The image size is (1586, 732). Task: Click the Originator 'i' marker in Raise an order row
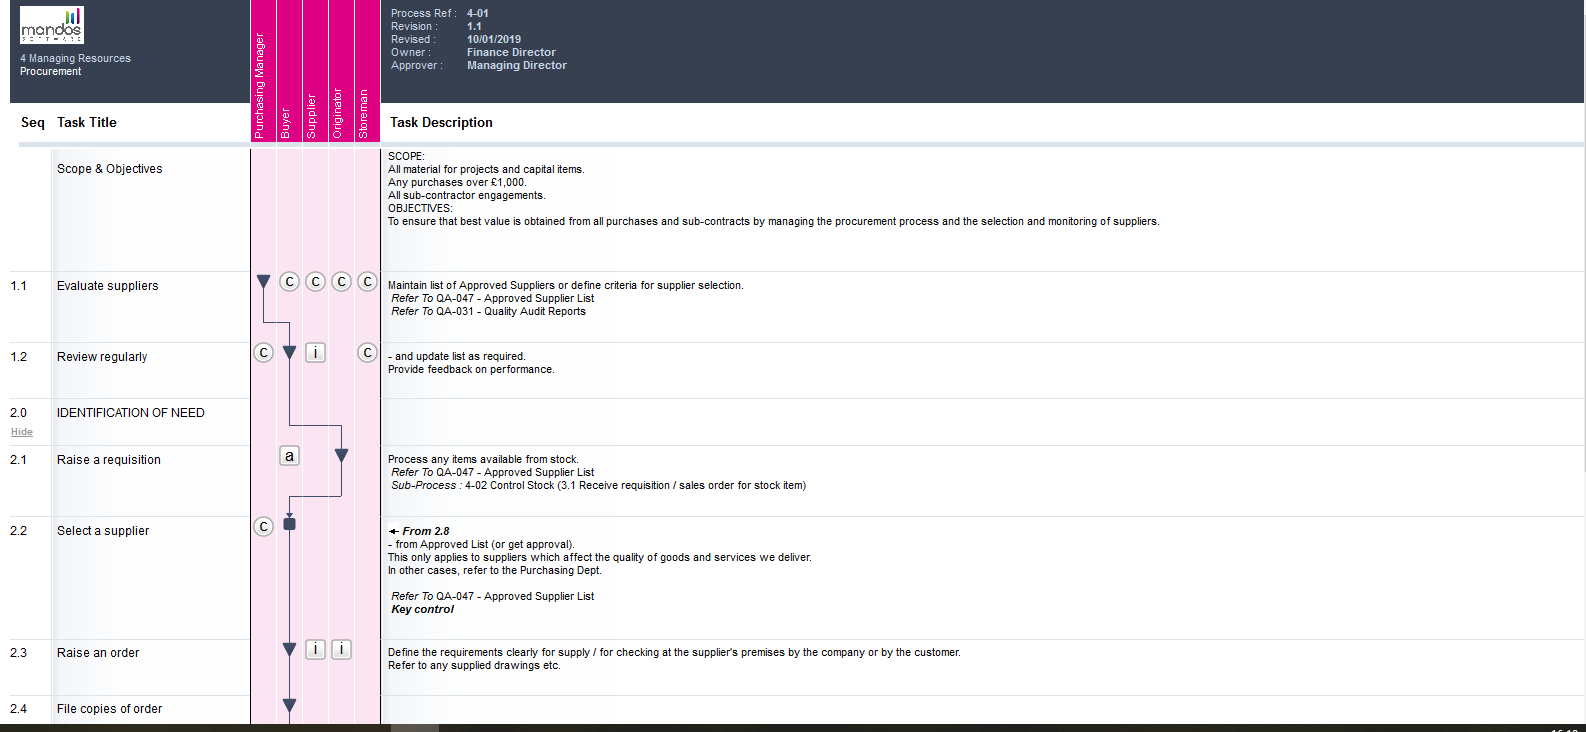coord(341,649)
